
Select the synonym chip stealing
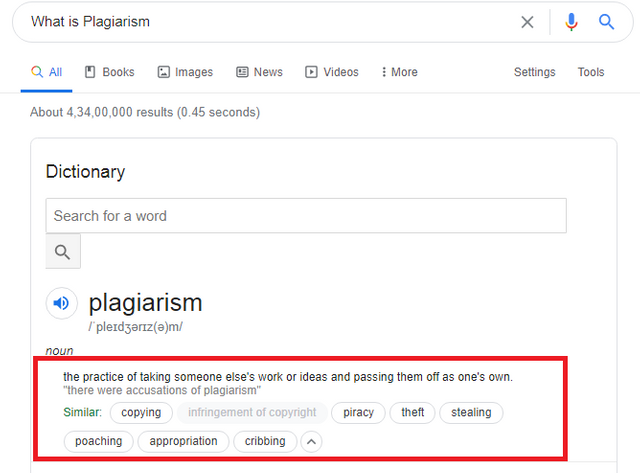click(471, 413)
